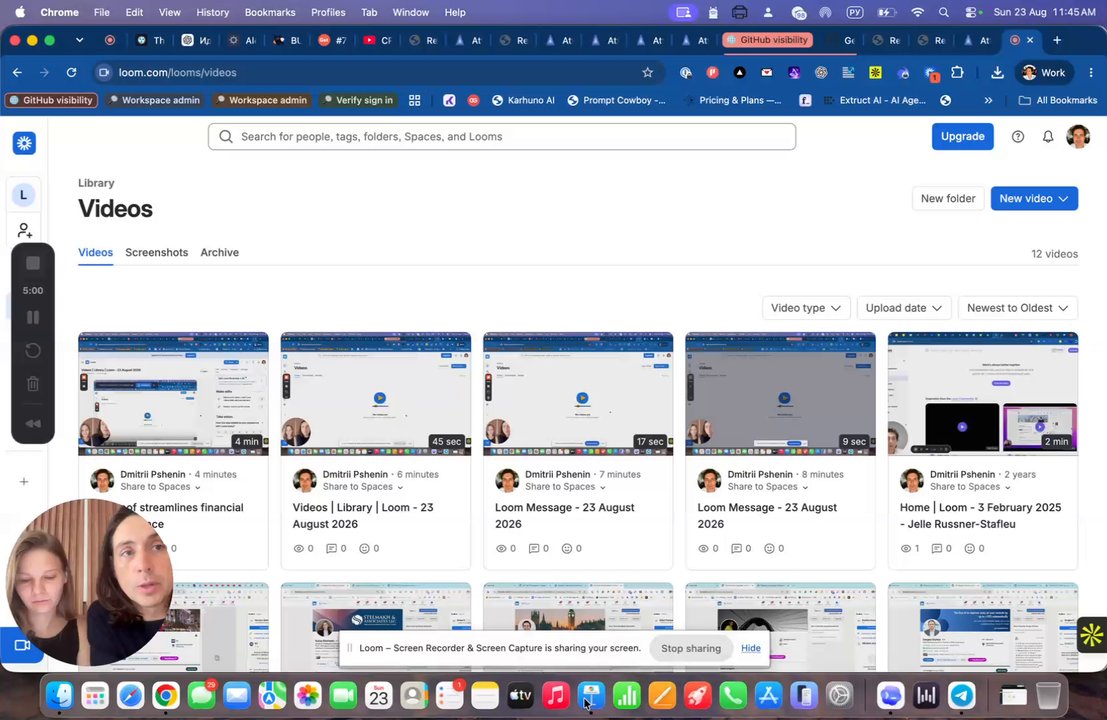Stop the Loom recording
This screenshot has width=1107, height=720.
coord(33,263)
